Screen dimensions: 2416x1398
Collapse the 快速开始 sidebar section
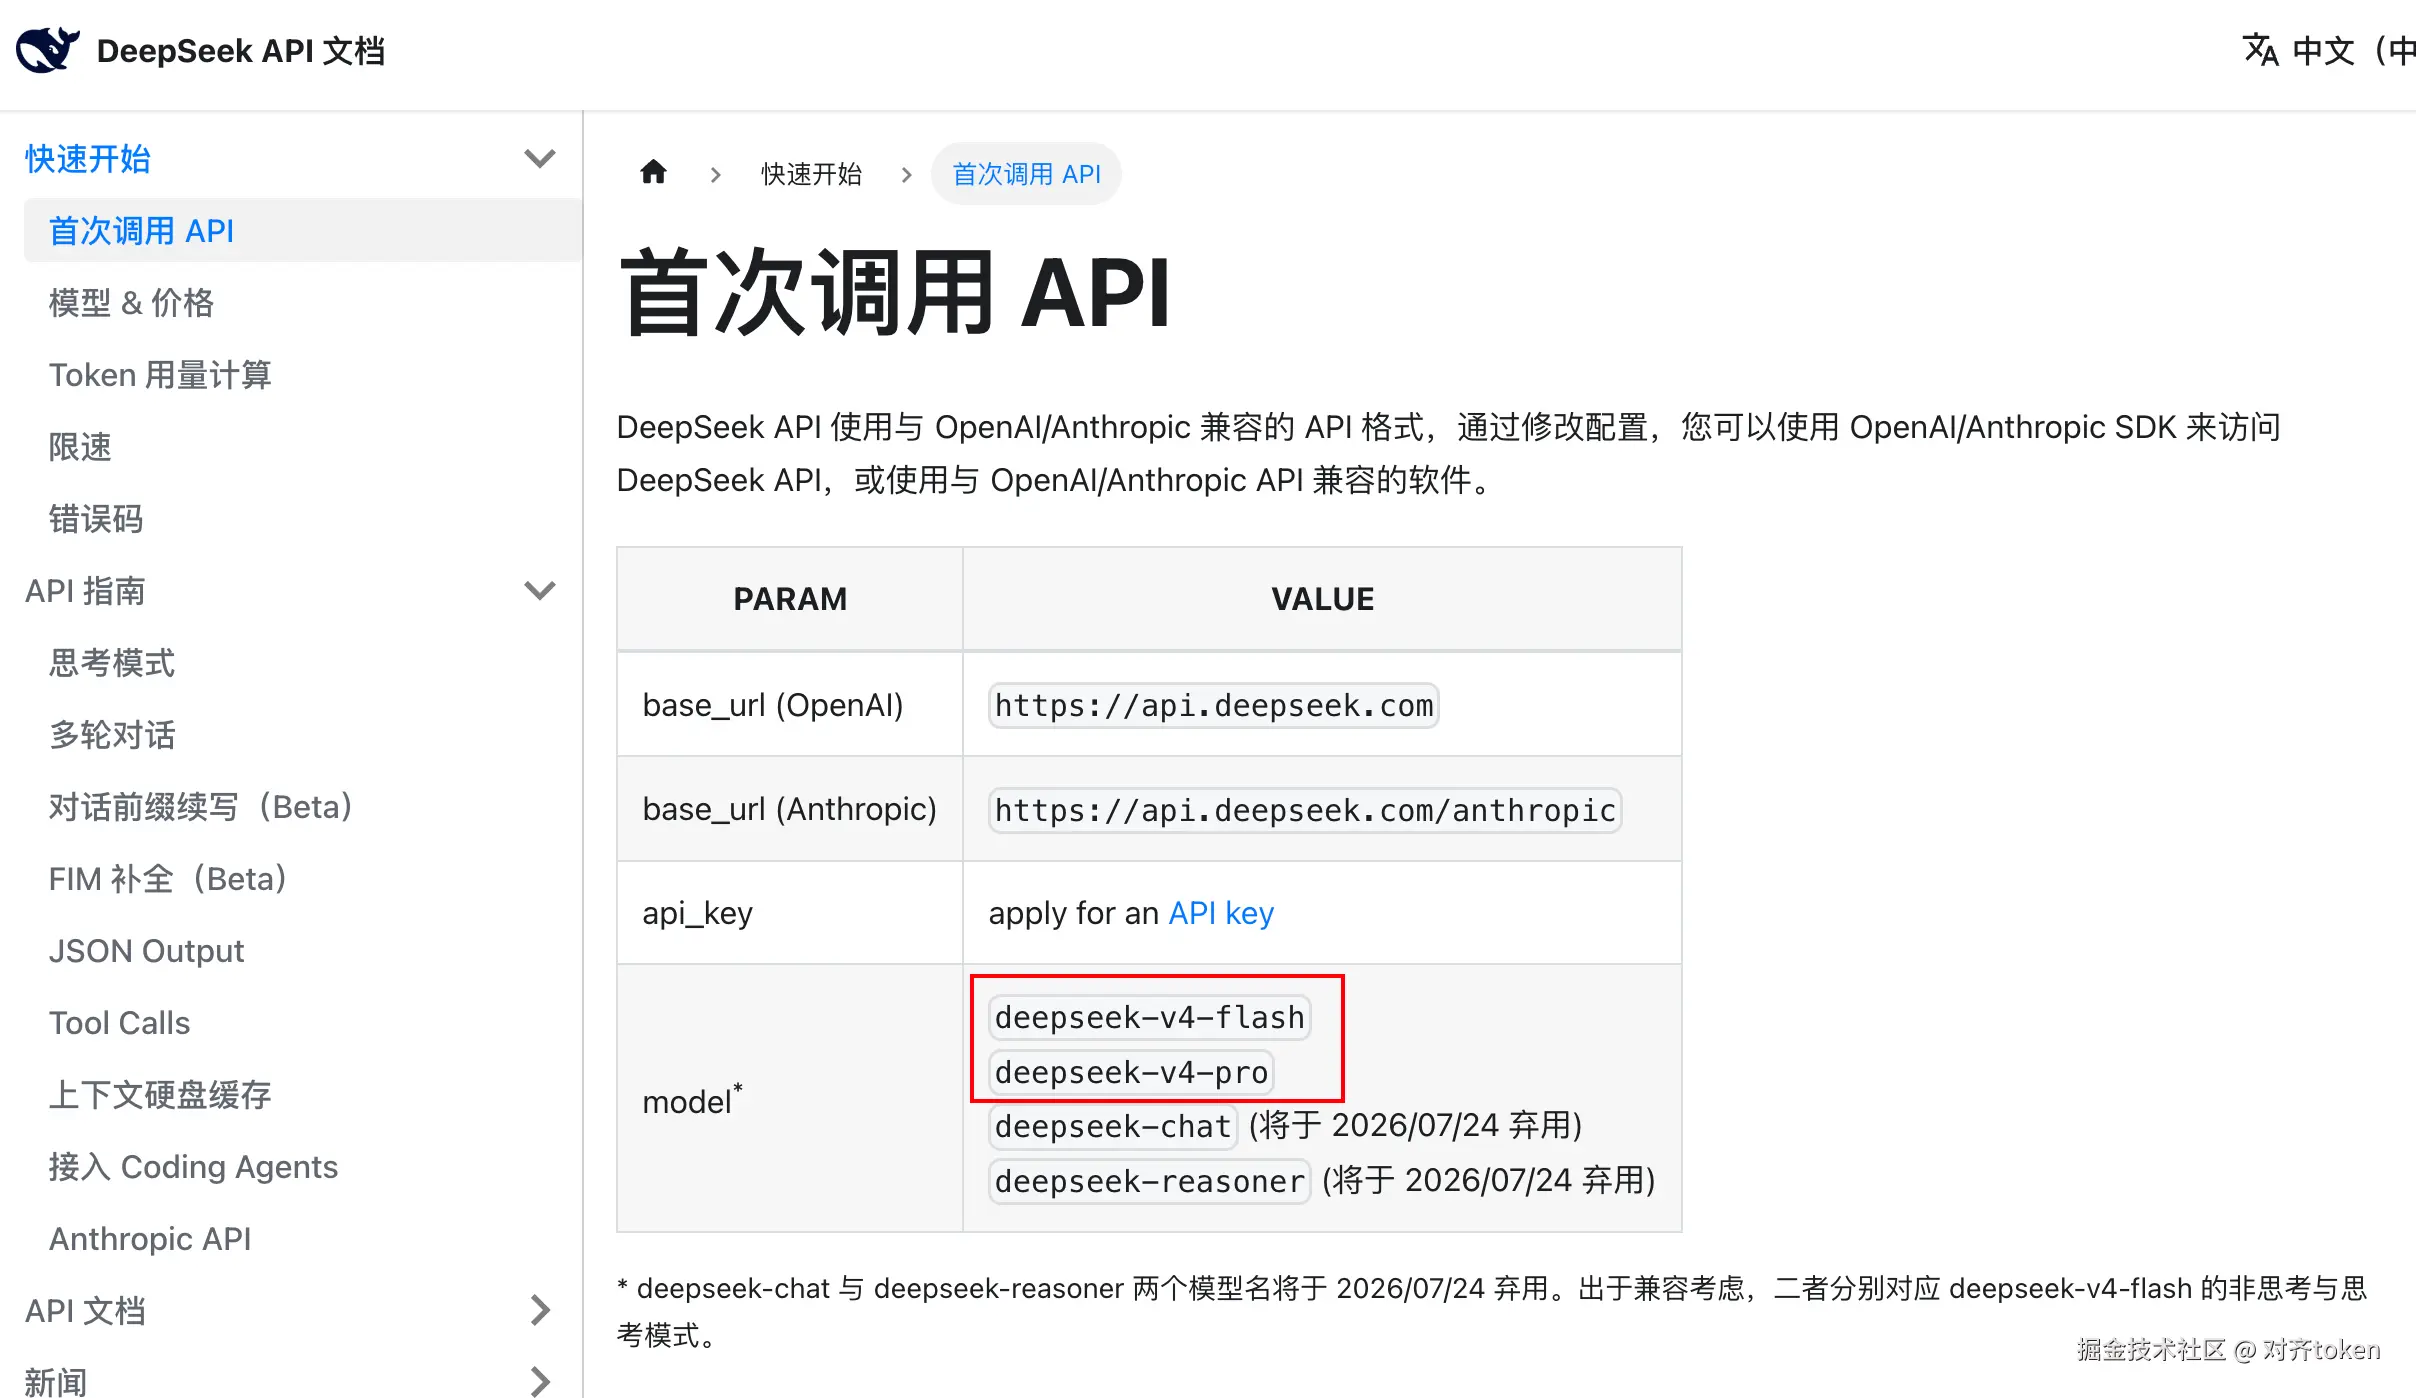[539, 159]
